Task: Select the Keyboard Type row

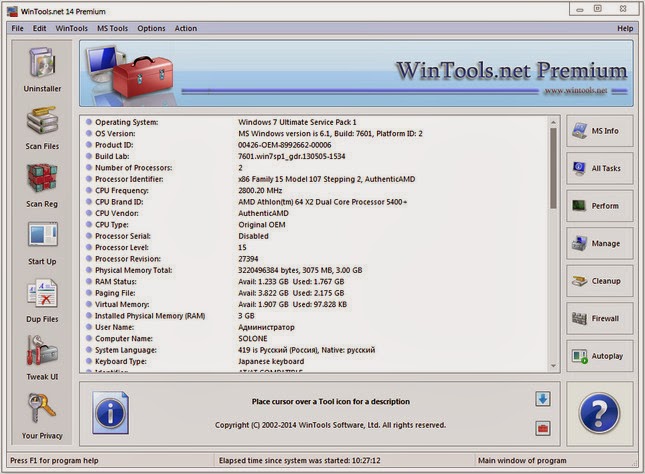Action: [316, 361]
